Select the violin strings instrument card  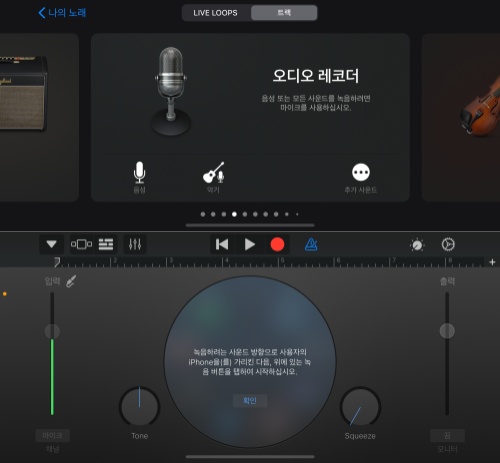pyautogui.click(x=461, y=117)
